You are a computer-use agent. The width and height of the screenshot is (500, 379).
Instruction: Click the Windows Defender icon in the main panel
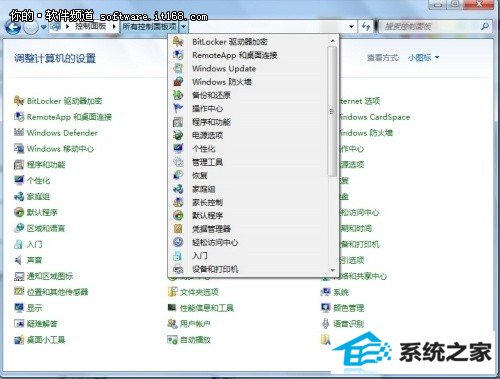[x=19, y=132]
